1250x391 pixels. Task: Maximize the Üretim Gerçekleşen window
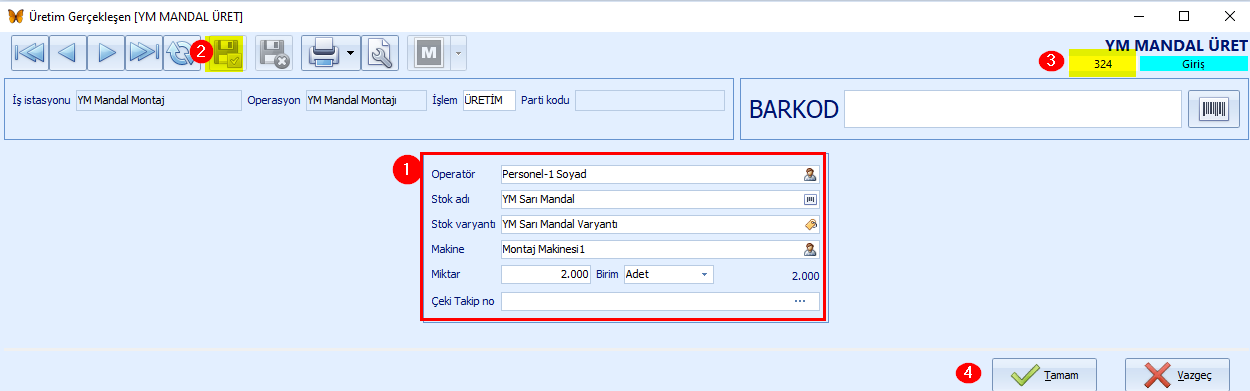click(1184, 16)
